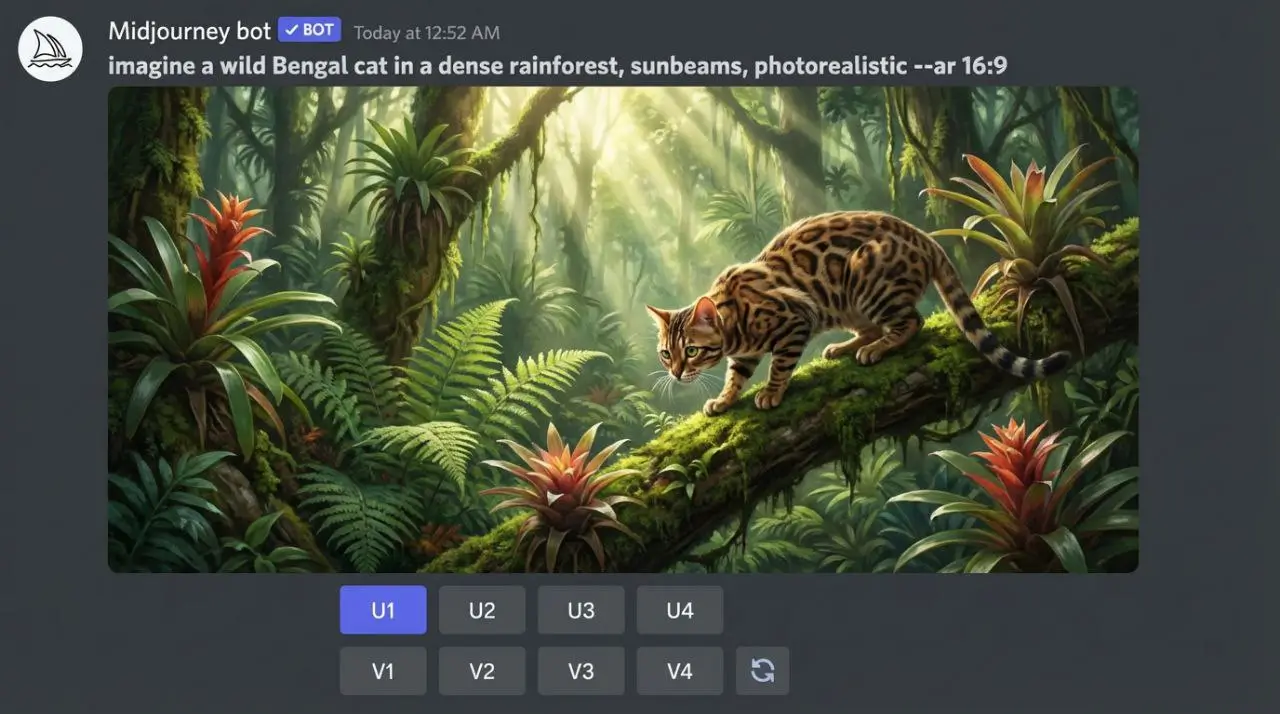
Task: Choose the U3 upscale button
Action: [581, 610]
